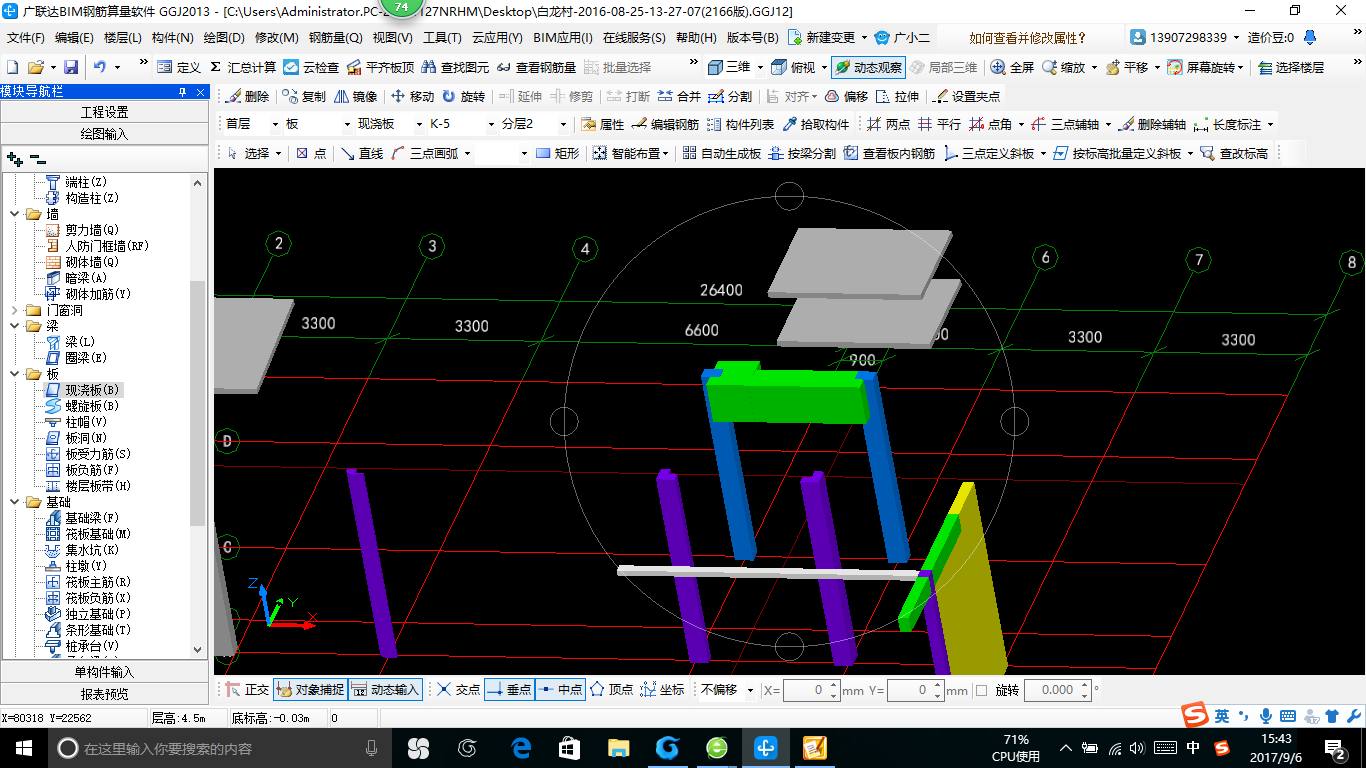
Task: Open 报表预览 report preview
Action: [x=104, y=694]
